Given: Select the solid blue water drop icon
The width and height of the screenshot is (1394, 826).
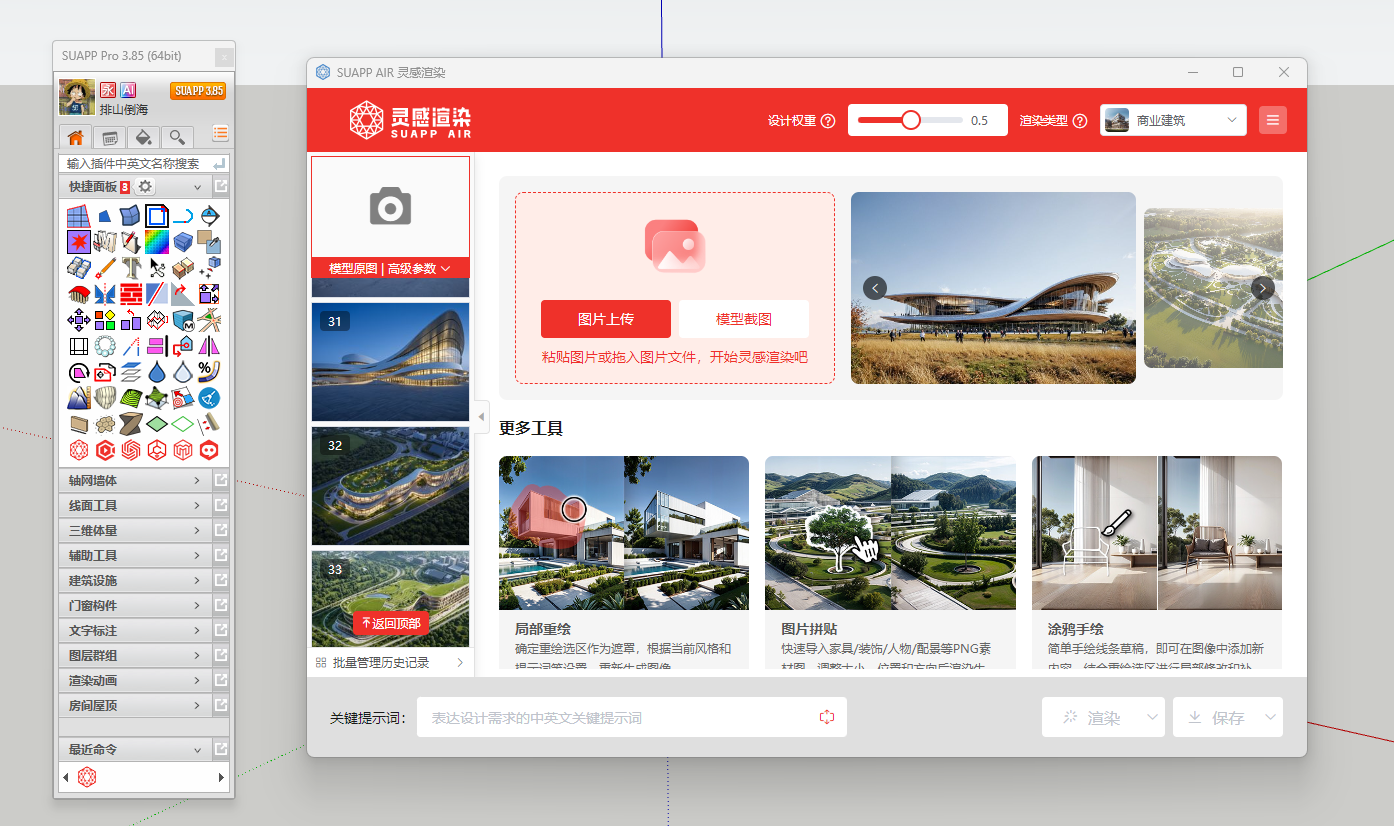Looking at the screenshot, I should (157, 373).
